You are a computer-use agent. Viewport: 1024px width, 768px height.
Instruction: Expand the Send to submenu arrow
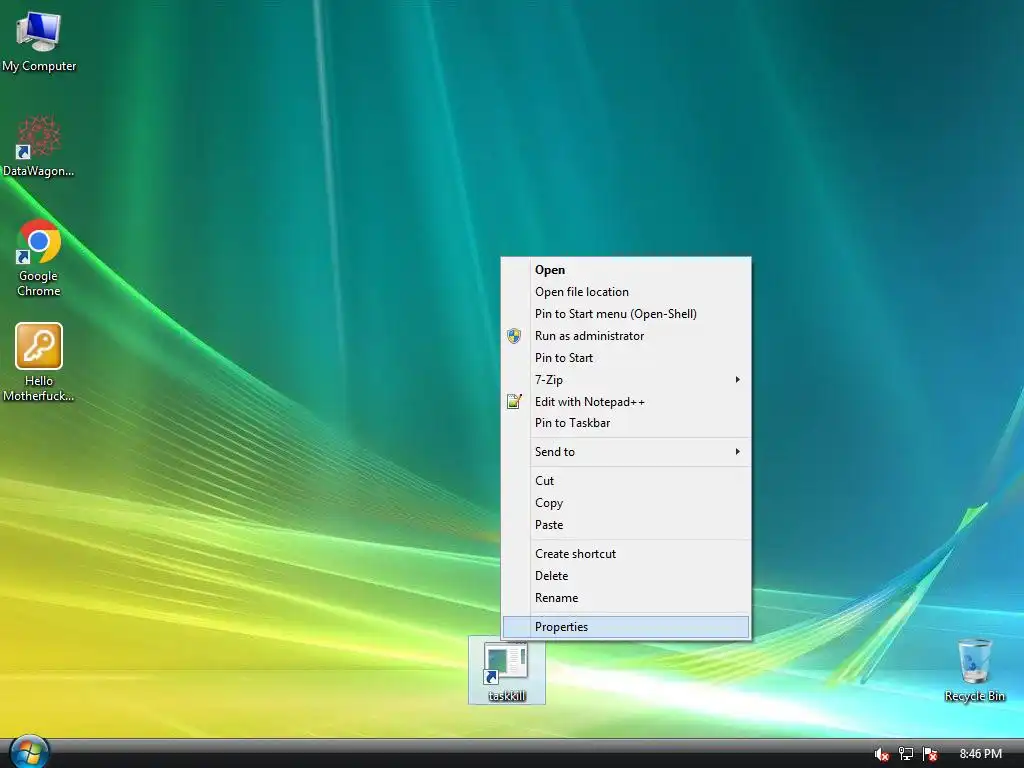click(737, 452)
